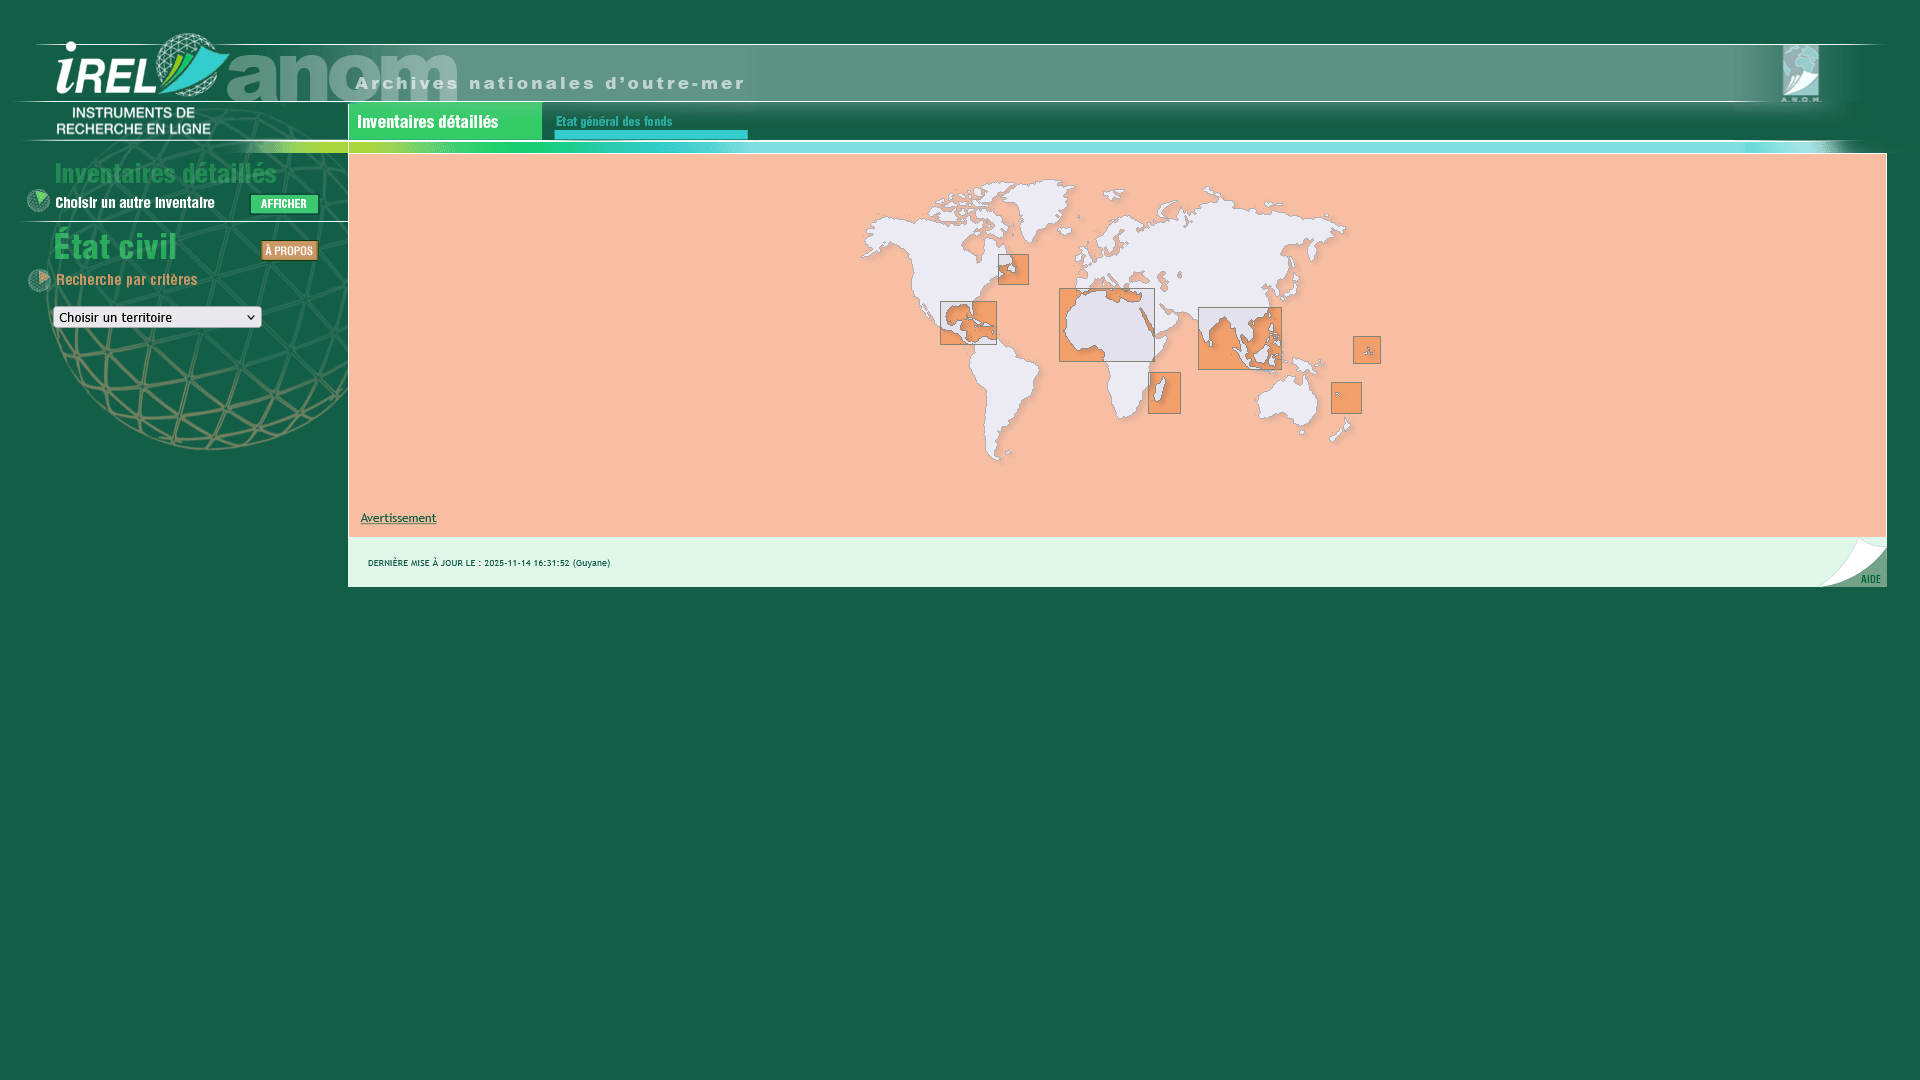
Task: Expand Choisir un autre inventaire selector
Action: click(x=135, y=203)
